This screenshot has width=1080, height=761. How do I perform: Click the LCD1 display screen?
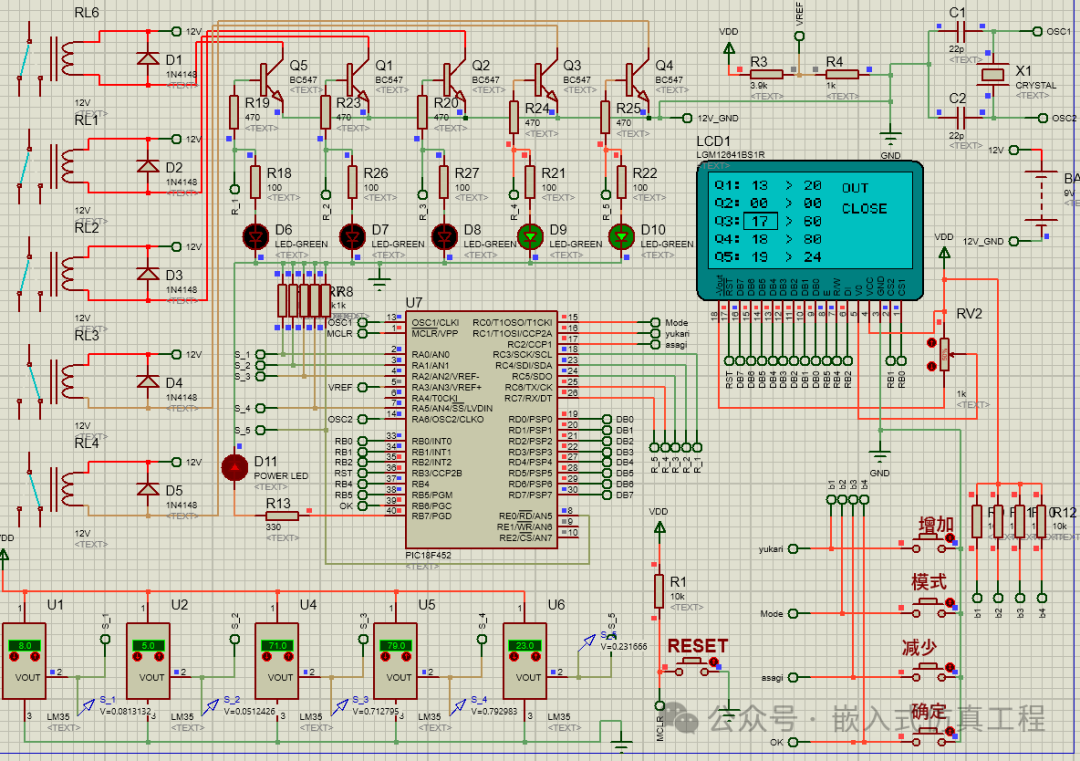click(810, 220)
